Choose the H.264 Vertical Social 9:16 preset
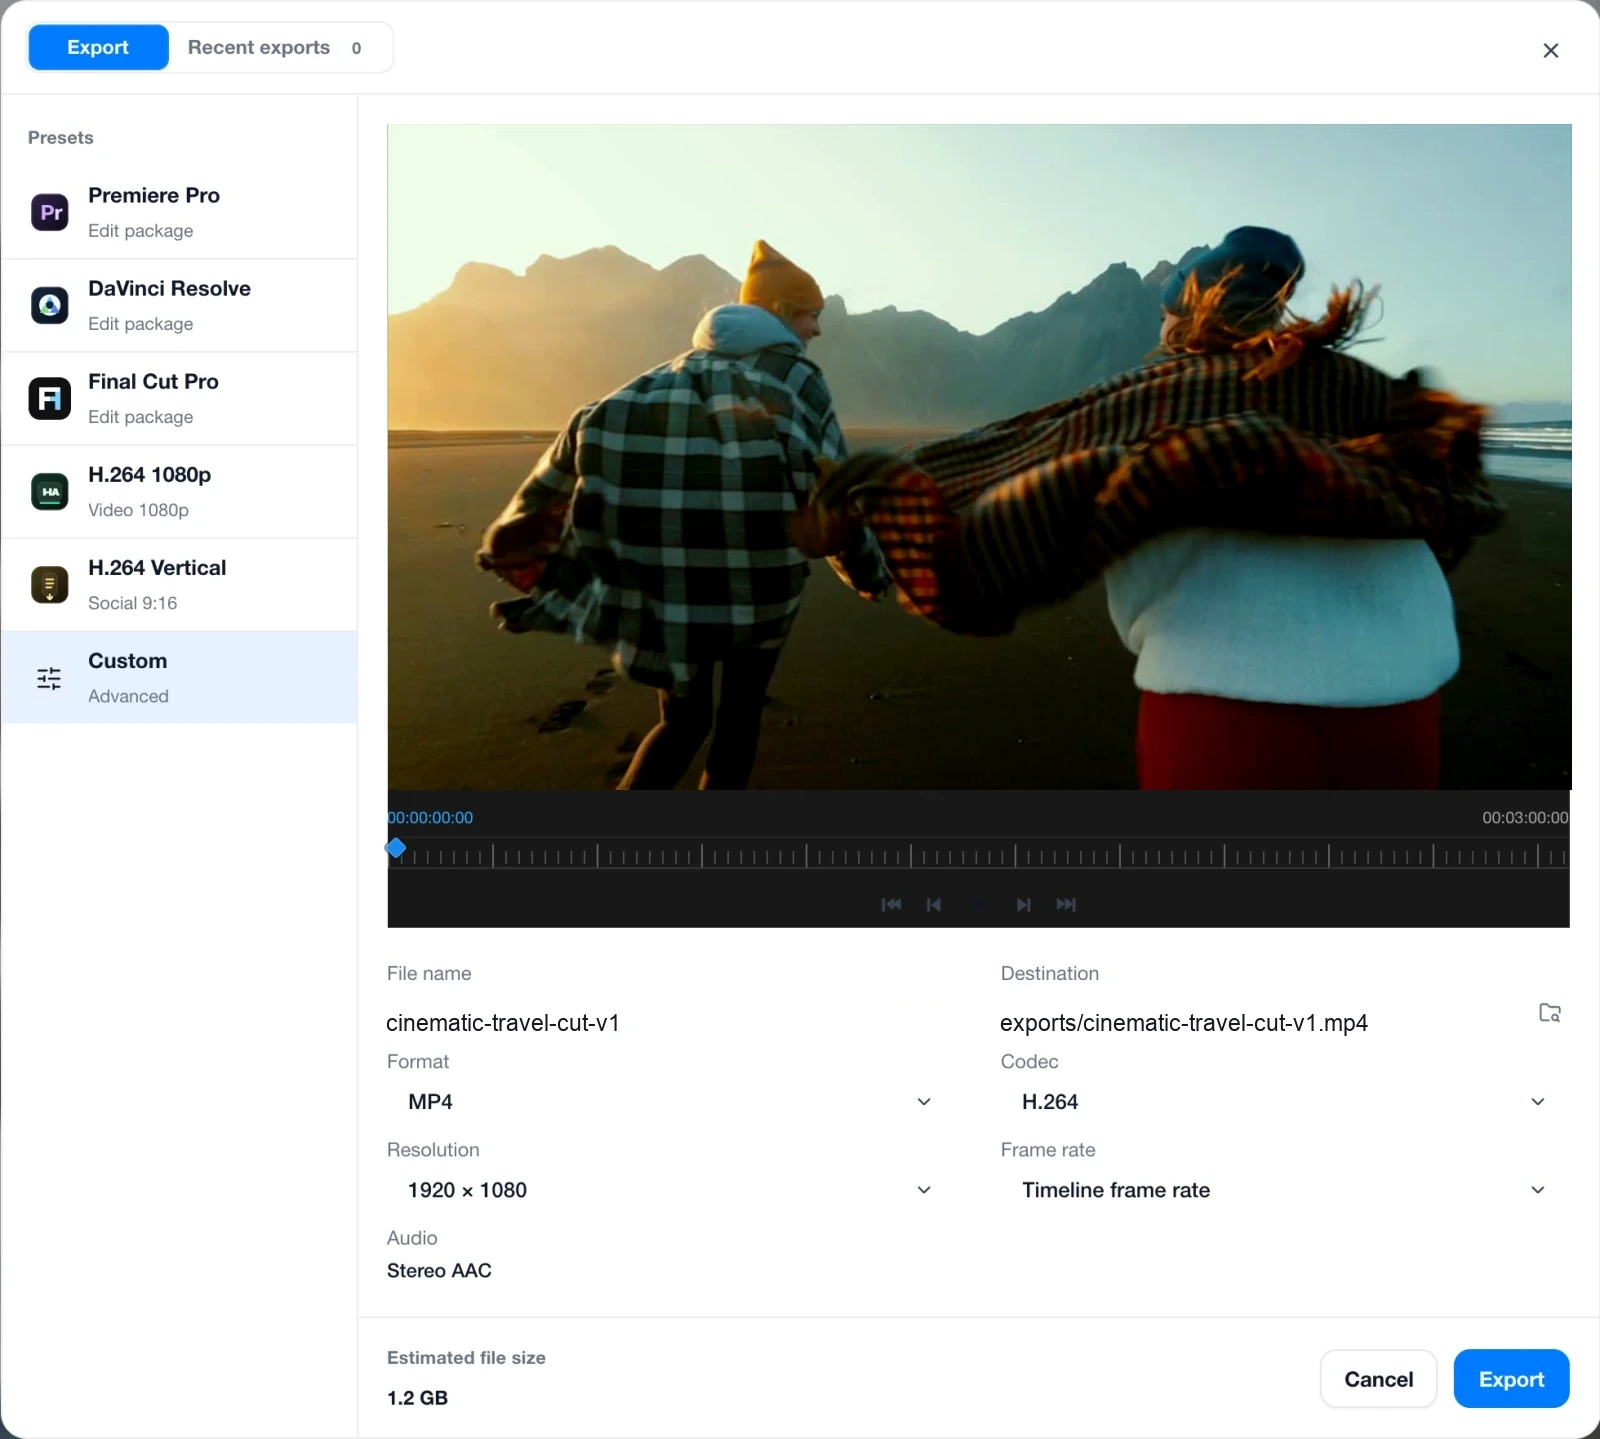The image size is (1600, 1439). (180, 585)
